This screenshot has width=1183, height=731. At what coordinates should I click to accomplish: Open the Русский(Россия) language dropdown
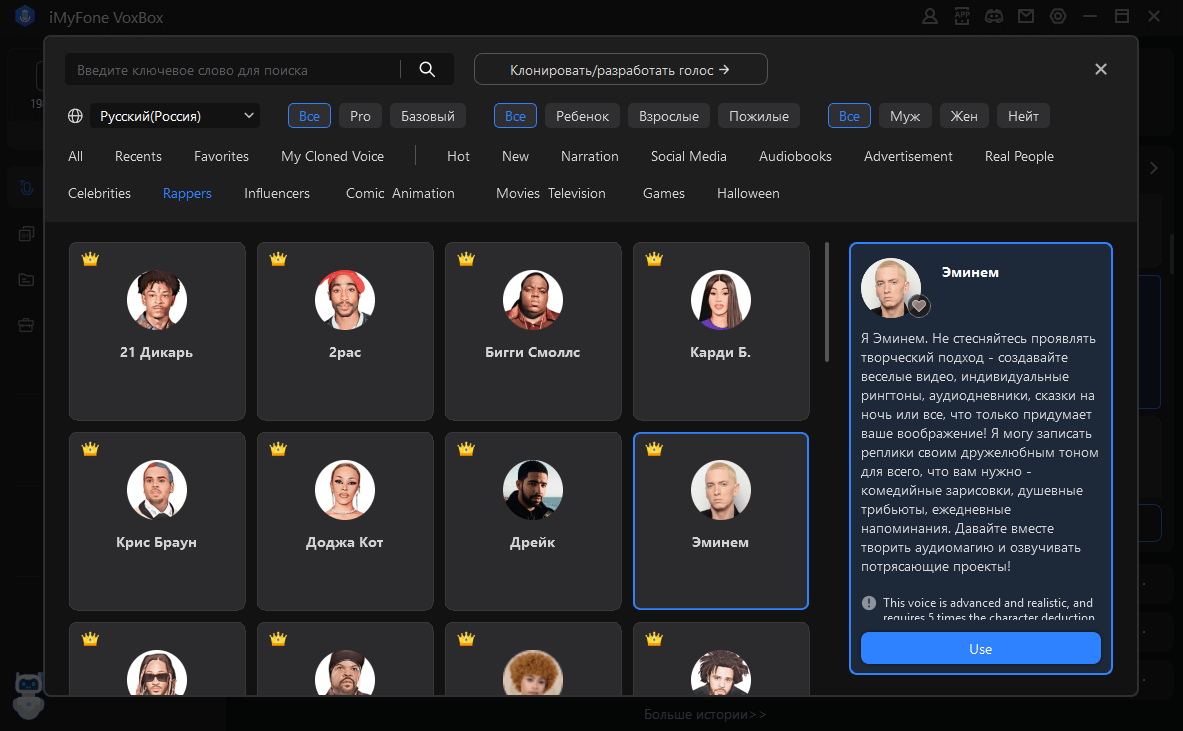click(175, 116)
